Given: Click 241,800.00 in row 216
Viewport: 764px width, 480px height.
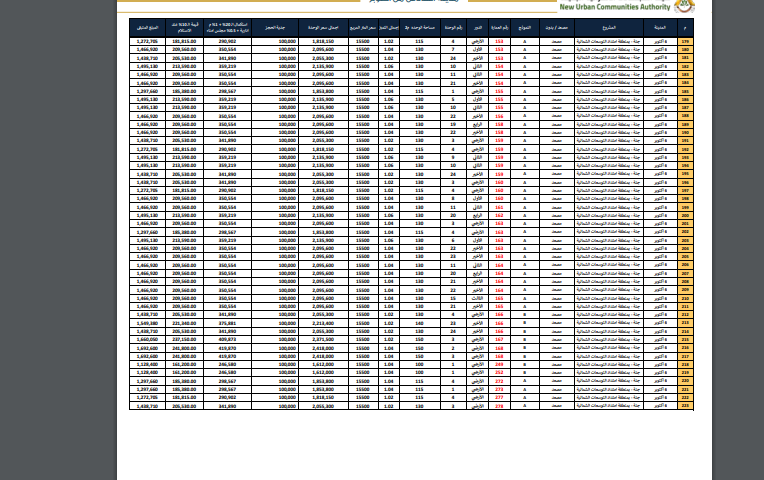Looking at the screenshot, I should click(x=184, y=348).
